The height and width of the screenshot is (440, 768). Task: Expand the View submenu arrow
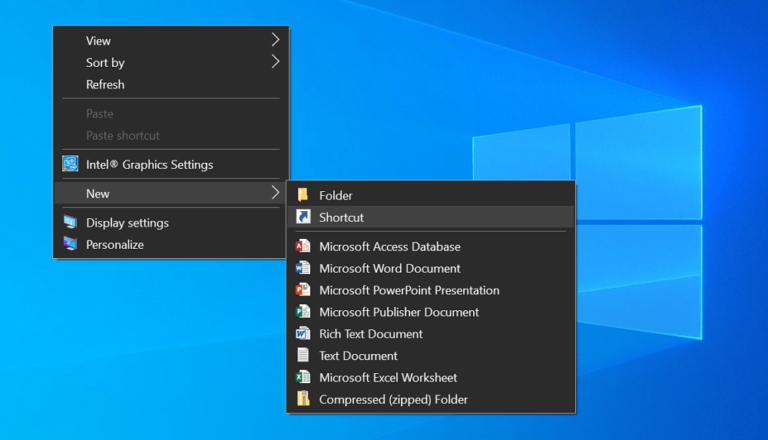tap(275, 40)
